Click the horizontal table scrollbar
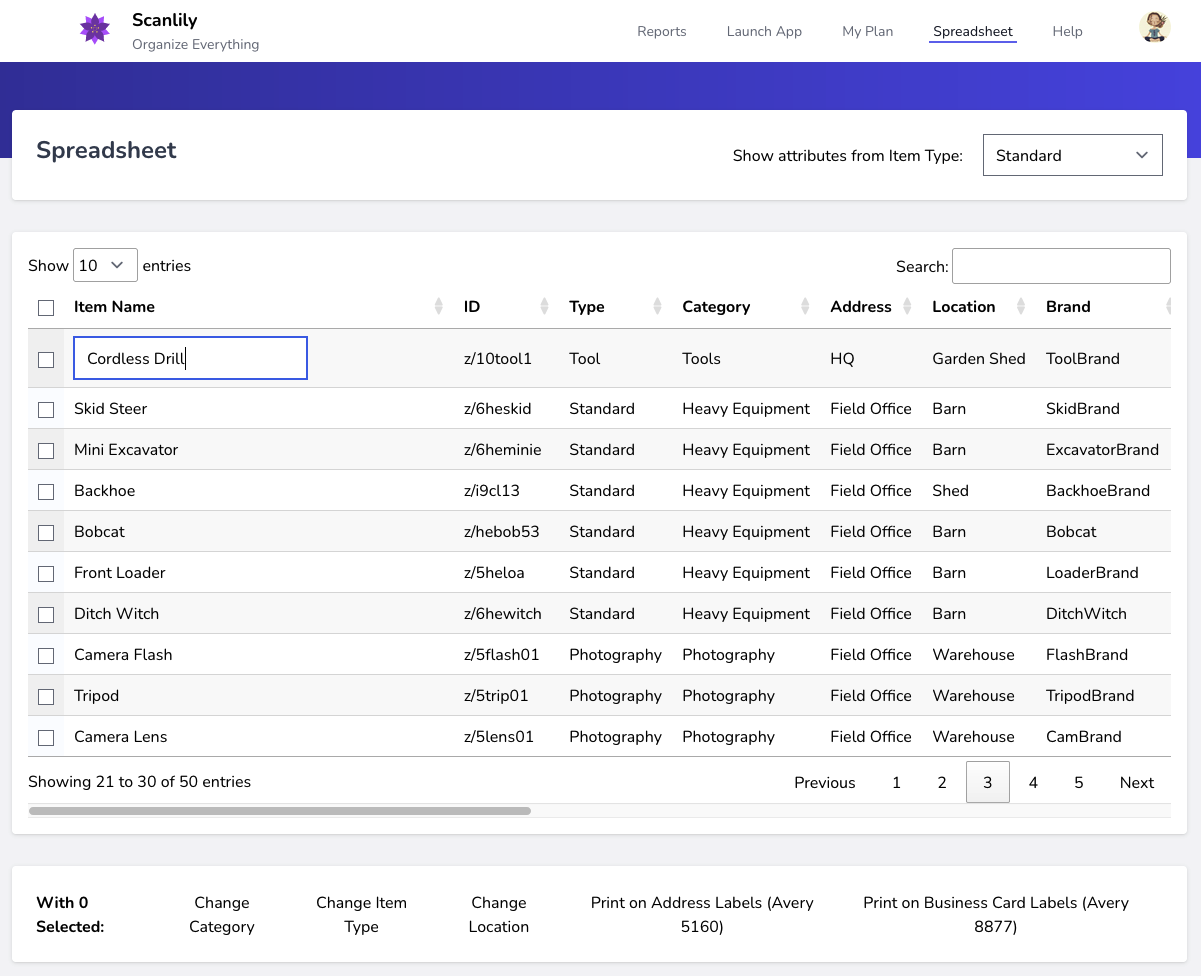Image resolution: width=1201 pixels, height=976 pixels. [280, 811]
